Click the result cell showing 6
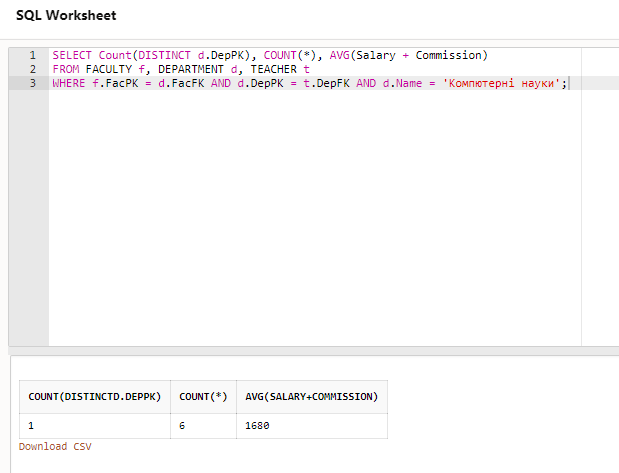 pos(182,426)
